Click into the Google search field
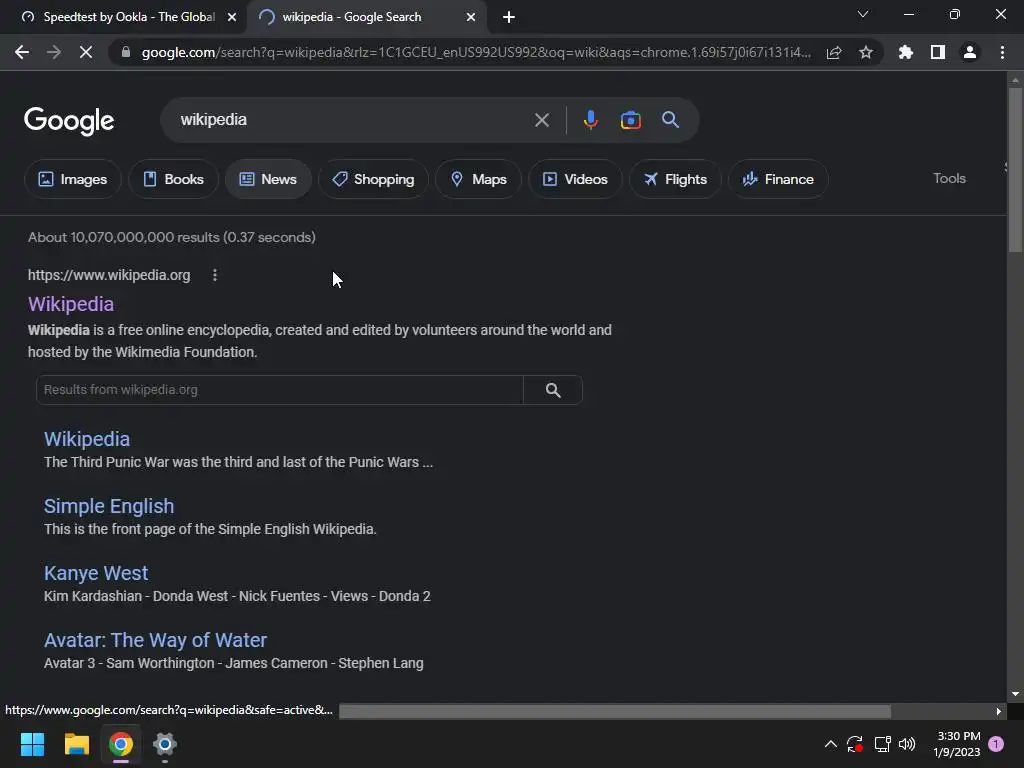Screen dimensions: 1024x768 353,120
